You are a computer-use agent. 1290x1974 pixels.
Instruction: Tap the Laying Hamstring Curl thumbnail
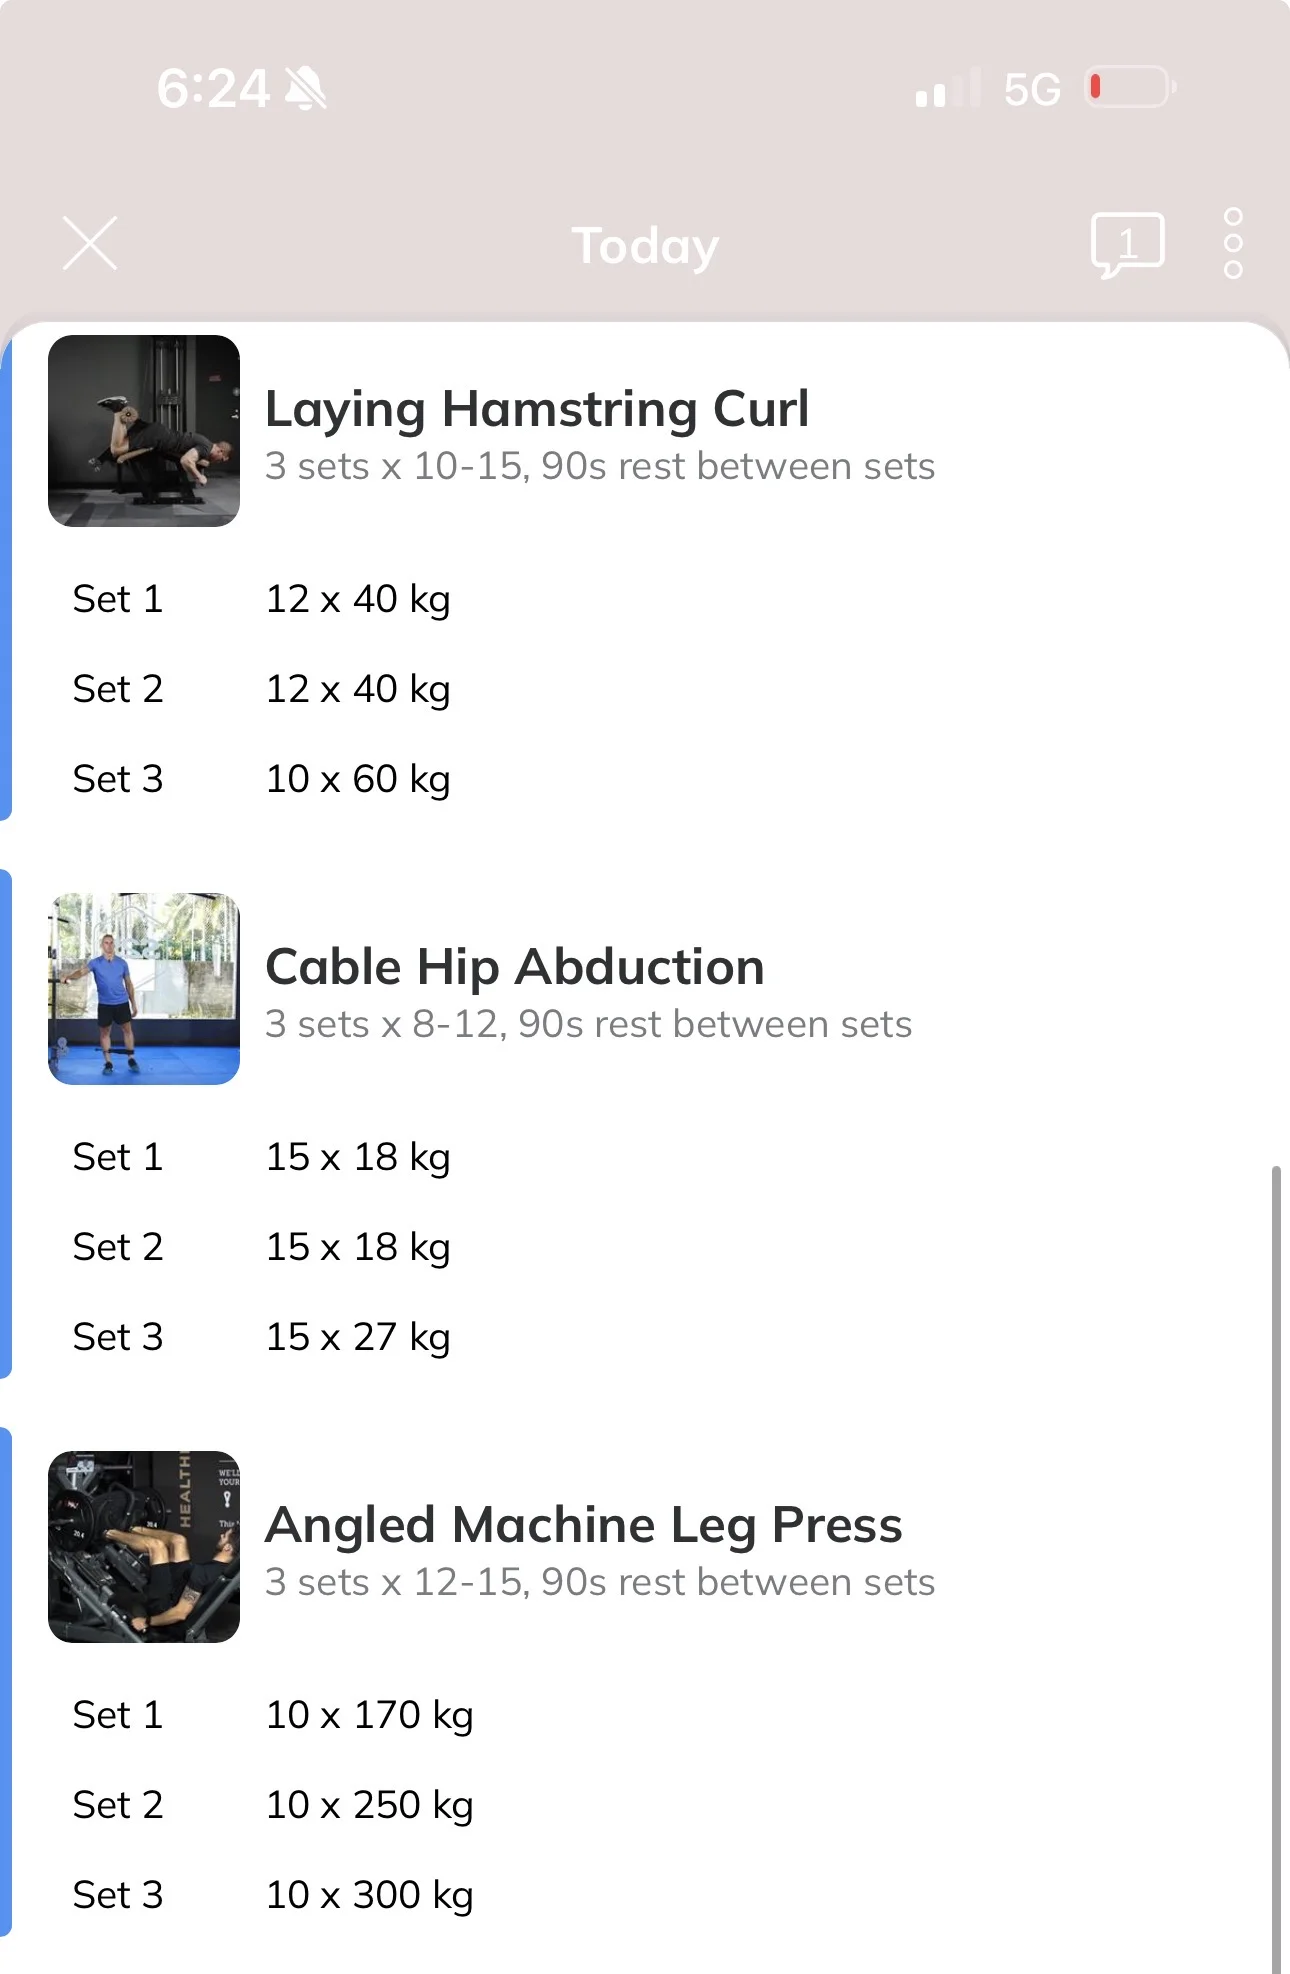pyautogui.click(x=144, y=431)
